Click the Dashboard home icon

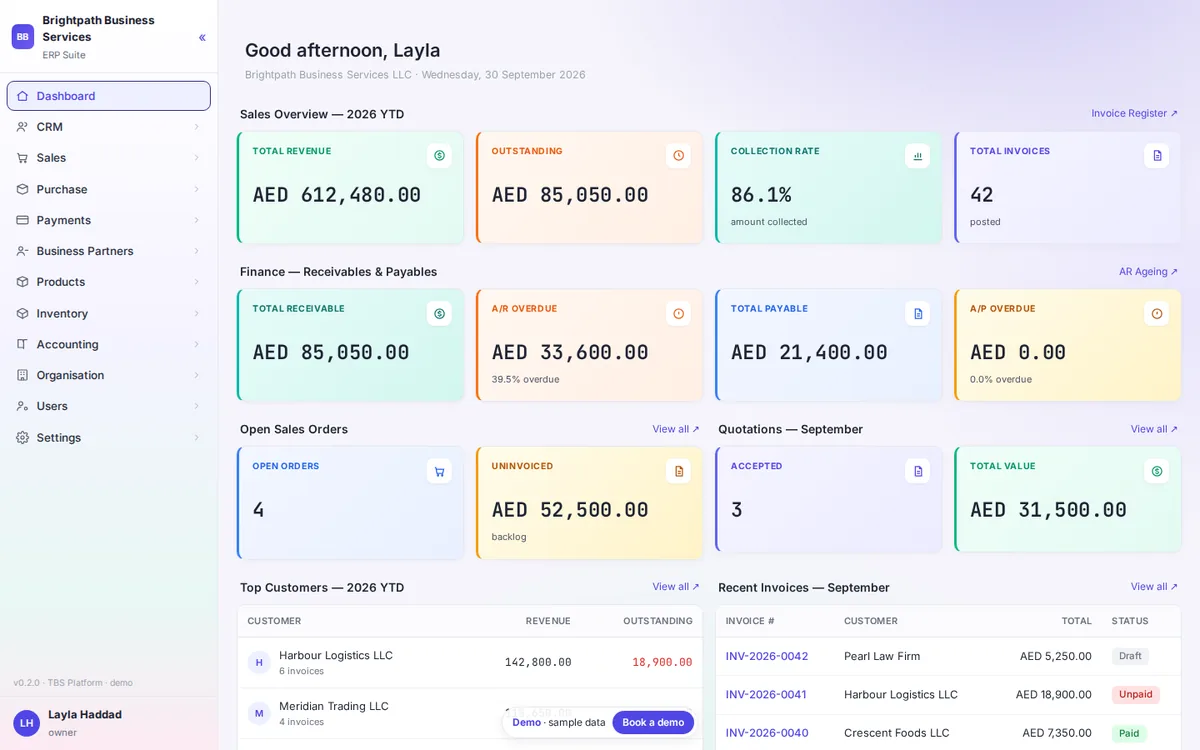22,96
